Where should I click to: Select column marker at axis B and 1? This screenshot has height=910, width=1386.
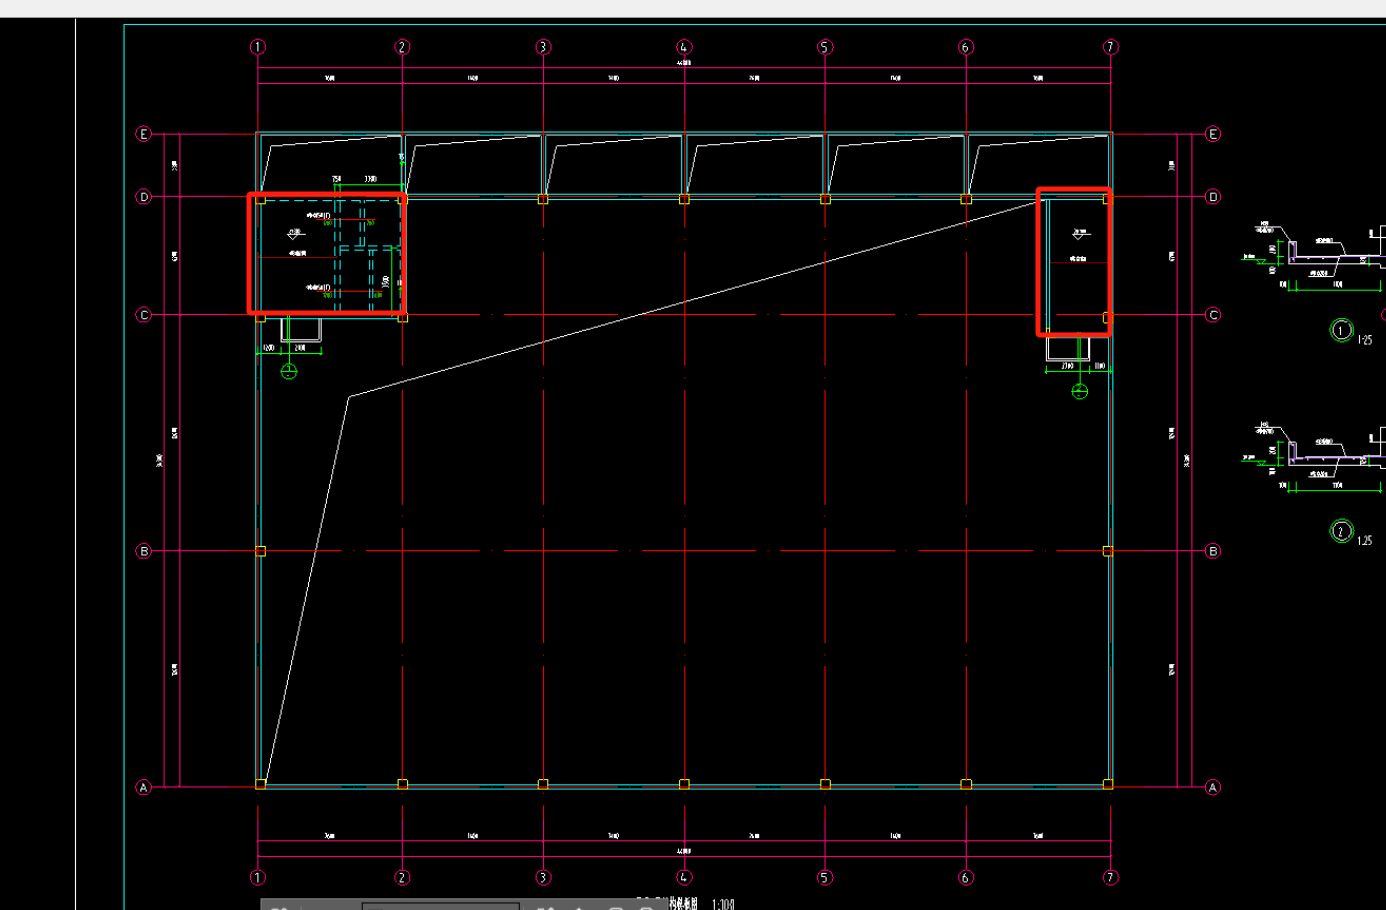coord(261,551)
